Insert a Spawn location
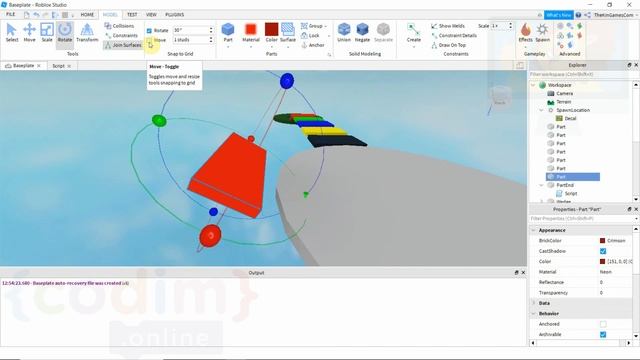This screenshot has height=360, width=640. coord(542,33)
